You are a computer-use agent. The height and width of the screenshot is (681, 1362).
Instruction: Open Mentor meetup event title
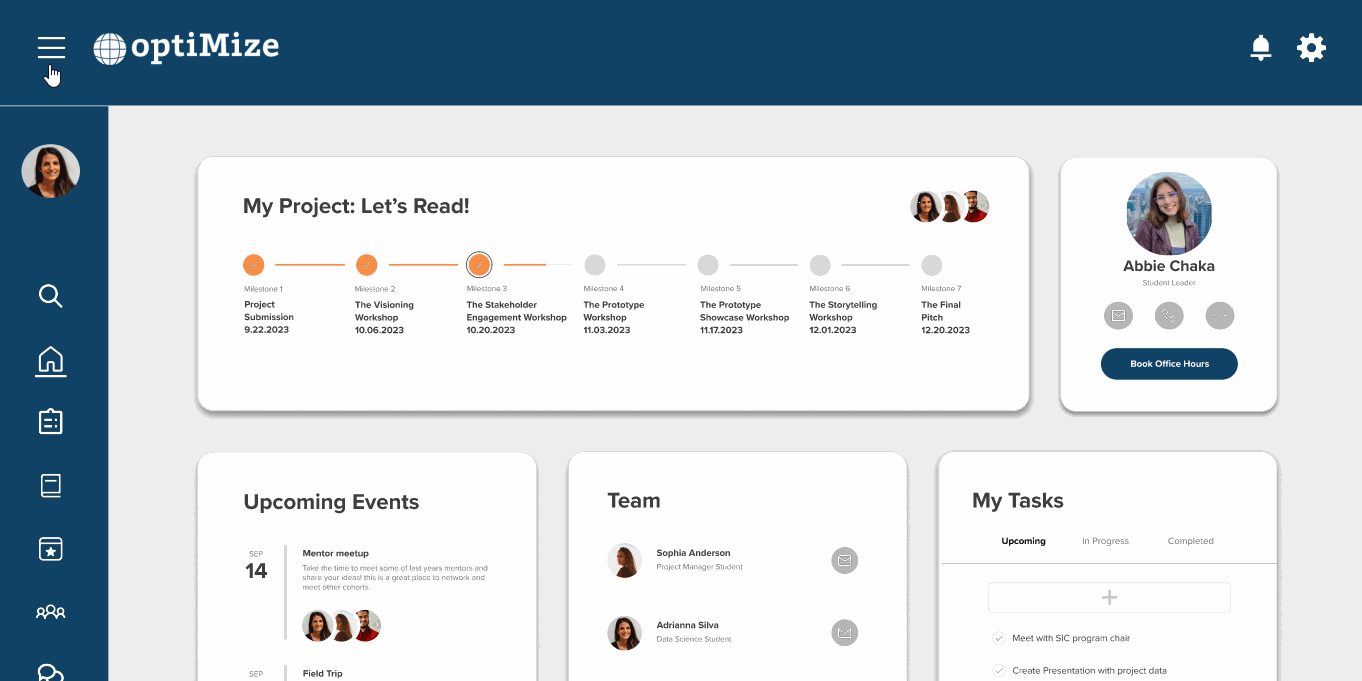336,553
